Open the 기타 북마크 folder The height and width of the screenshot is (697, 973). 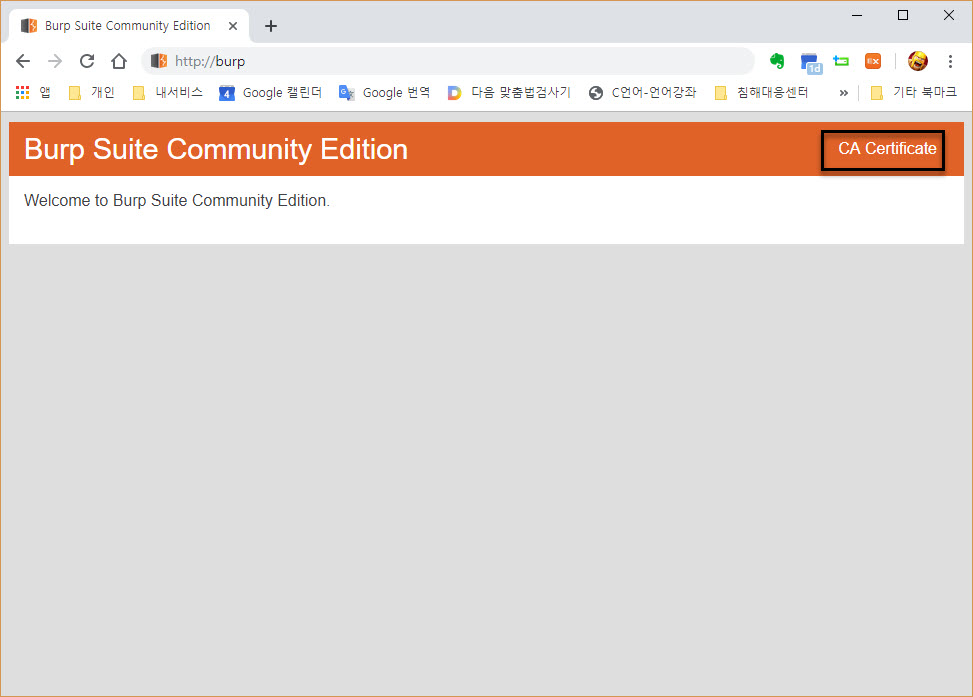[913, 92]
